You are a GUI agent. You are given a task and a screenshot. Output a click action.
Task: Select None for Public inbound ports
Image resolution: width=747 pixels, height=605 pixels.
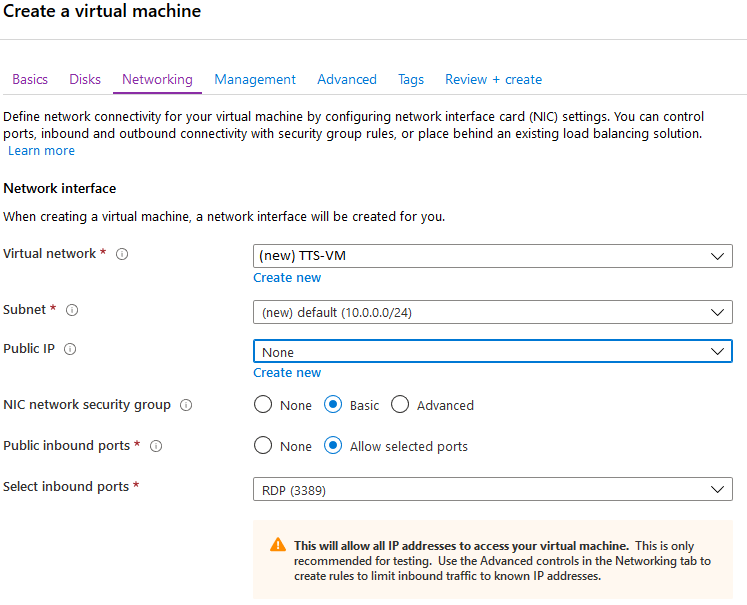(263, 446)
